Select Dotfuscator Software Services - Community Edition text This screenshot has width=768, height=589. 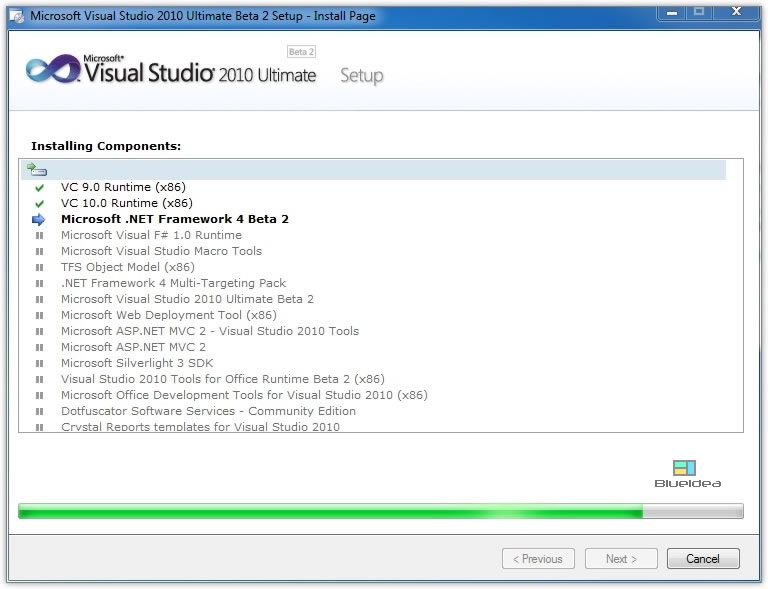pos(209,411)
